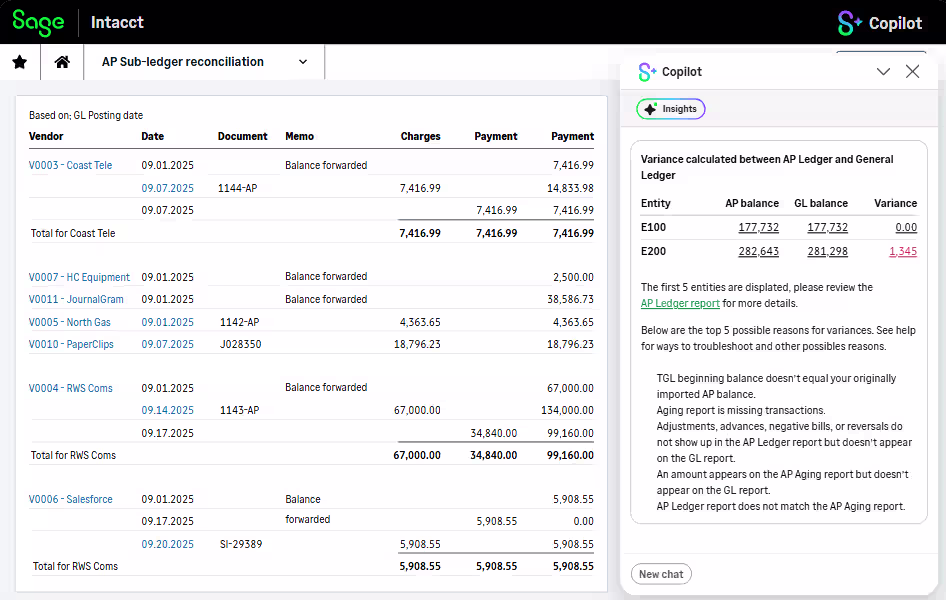Go to the home icon
This screenshot has width=946, height=600.
(x=62, y=62)
